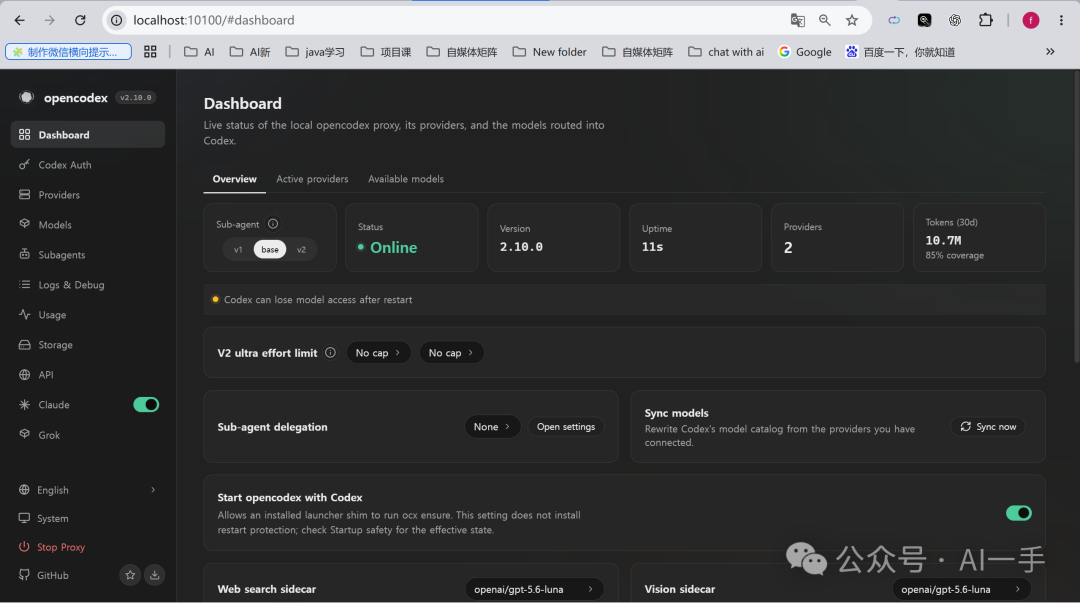Open the java学习 bookmark folder
The height and width of the screenshot is (603, 1080).
point(315,52)
